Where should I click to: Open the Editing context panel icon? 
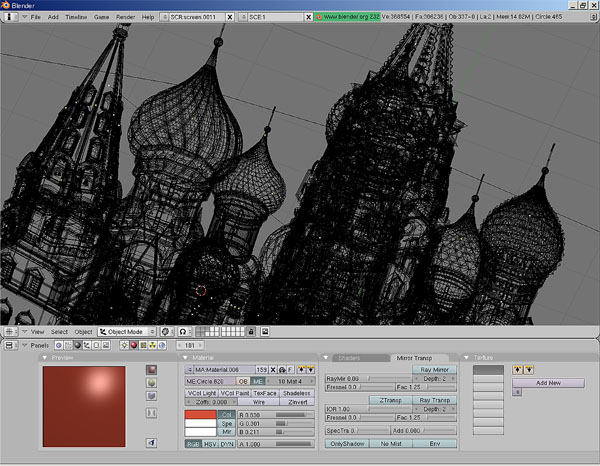coord(96,345)
